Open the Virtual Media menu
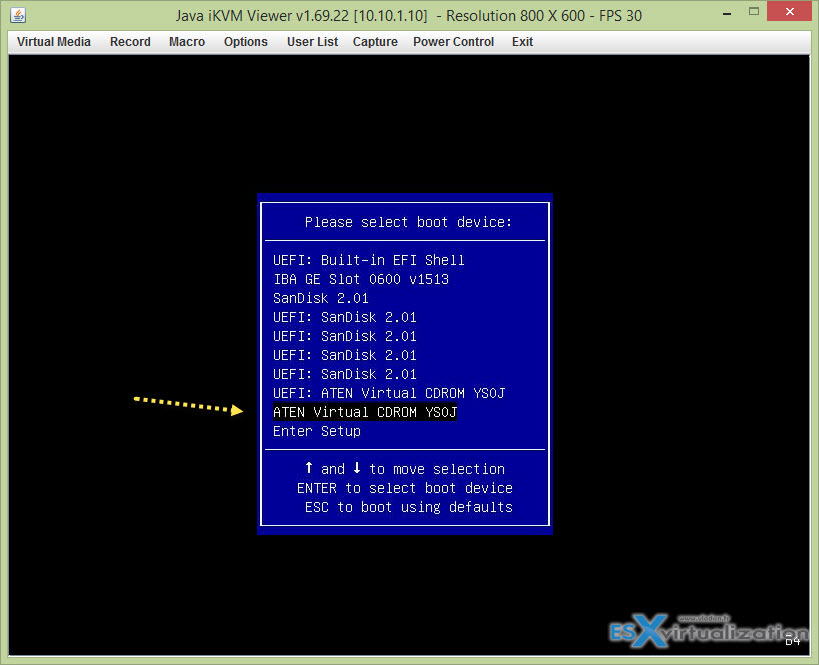Viewport: 819px width, 665px height. [54, 42]
